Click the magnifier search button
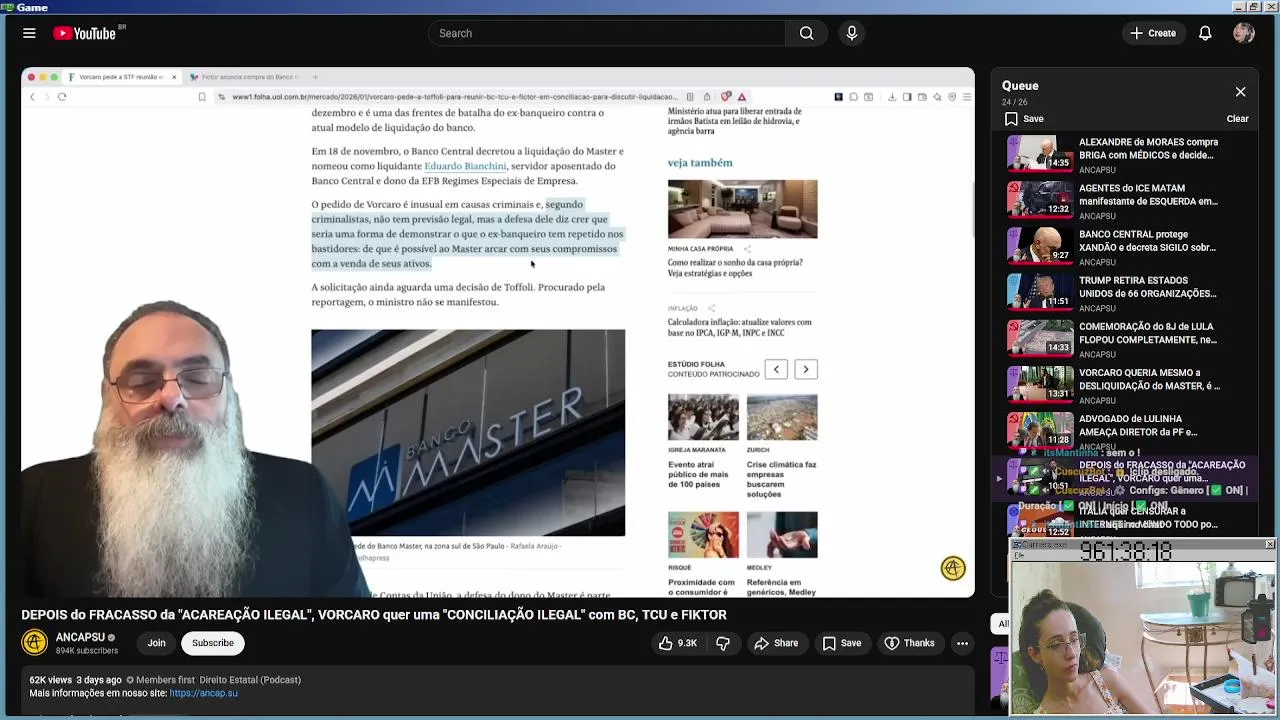 (x=807, y=33)
